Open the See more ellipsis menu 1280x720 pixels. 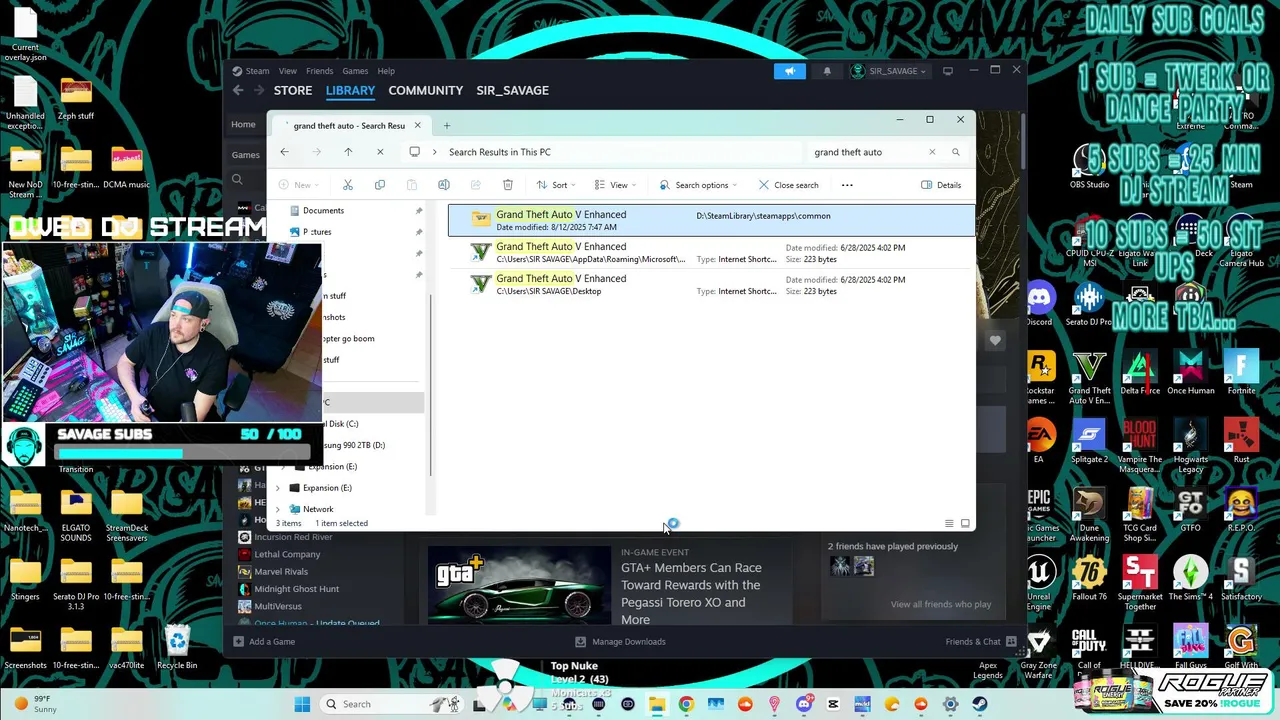coord(847,185)
